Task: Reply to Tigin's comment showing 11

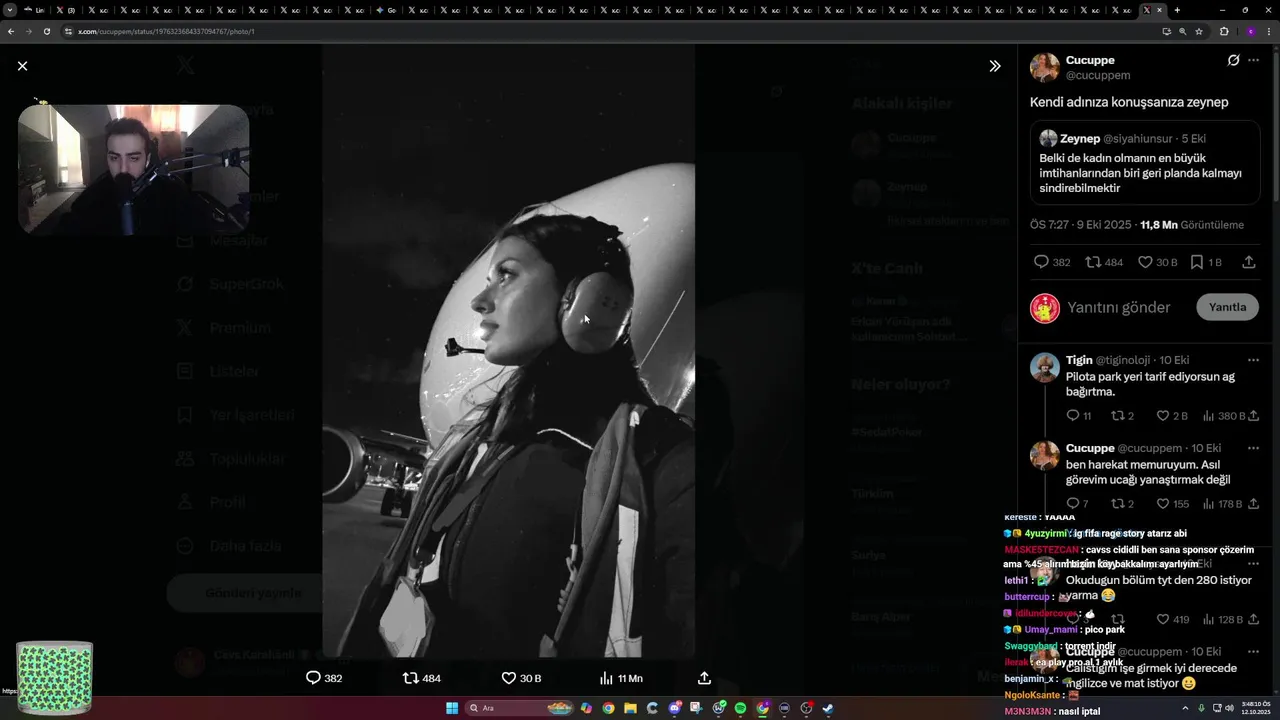Action: [x=1078, y=416]
